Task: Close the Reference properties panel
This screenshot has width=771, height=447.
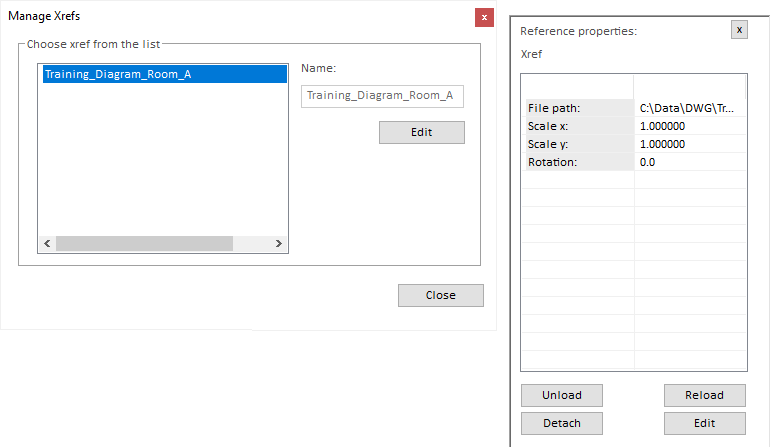Action: click(x=739, y=30)
